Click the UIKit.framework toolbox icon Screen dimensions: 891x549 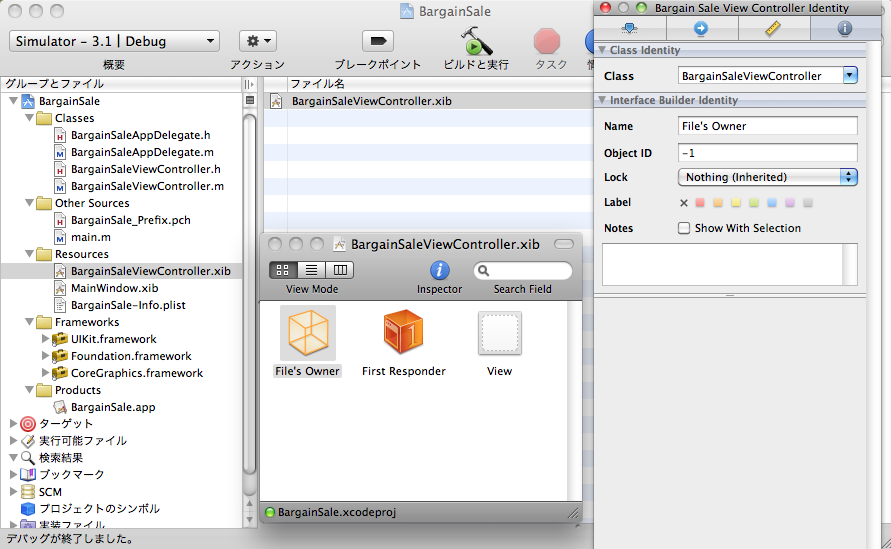pyautogui.click(x=60, y=339)
